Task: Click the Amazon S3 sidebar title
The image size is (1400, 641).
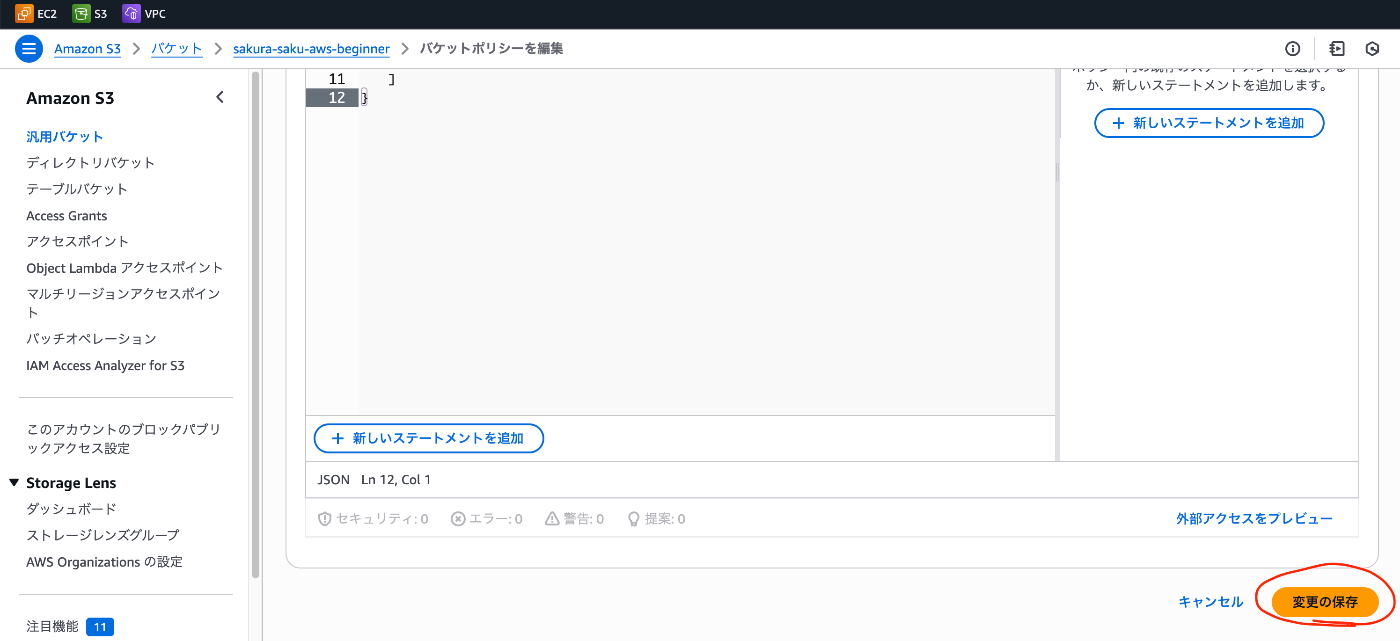Action: coord(70,98)
